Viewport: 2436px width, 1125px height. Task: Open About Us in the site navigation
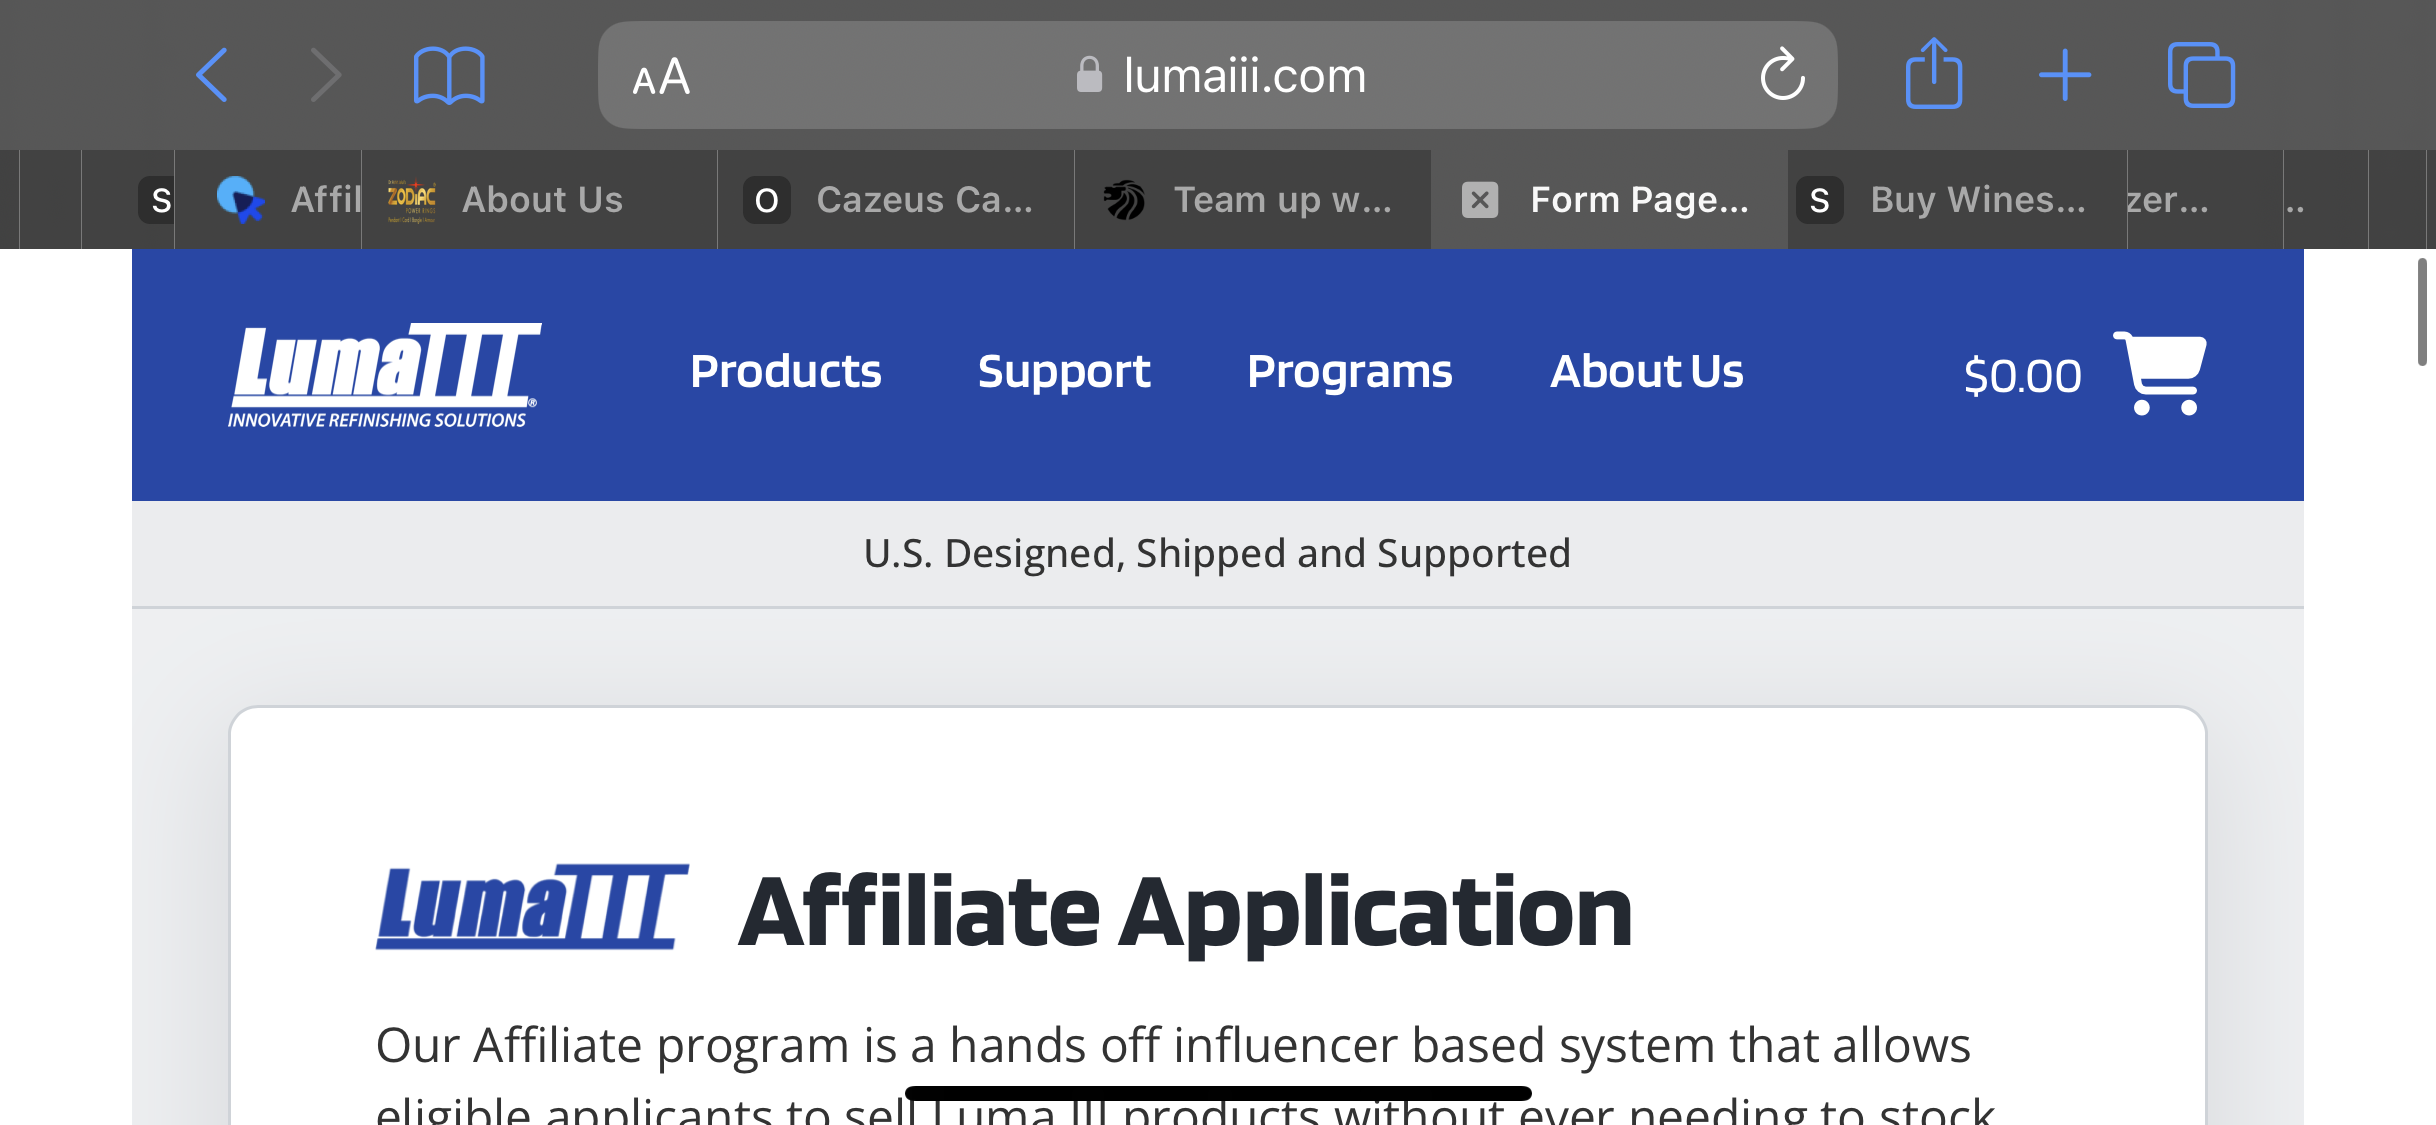pos(1647,372)
